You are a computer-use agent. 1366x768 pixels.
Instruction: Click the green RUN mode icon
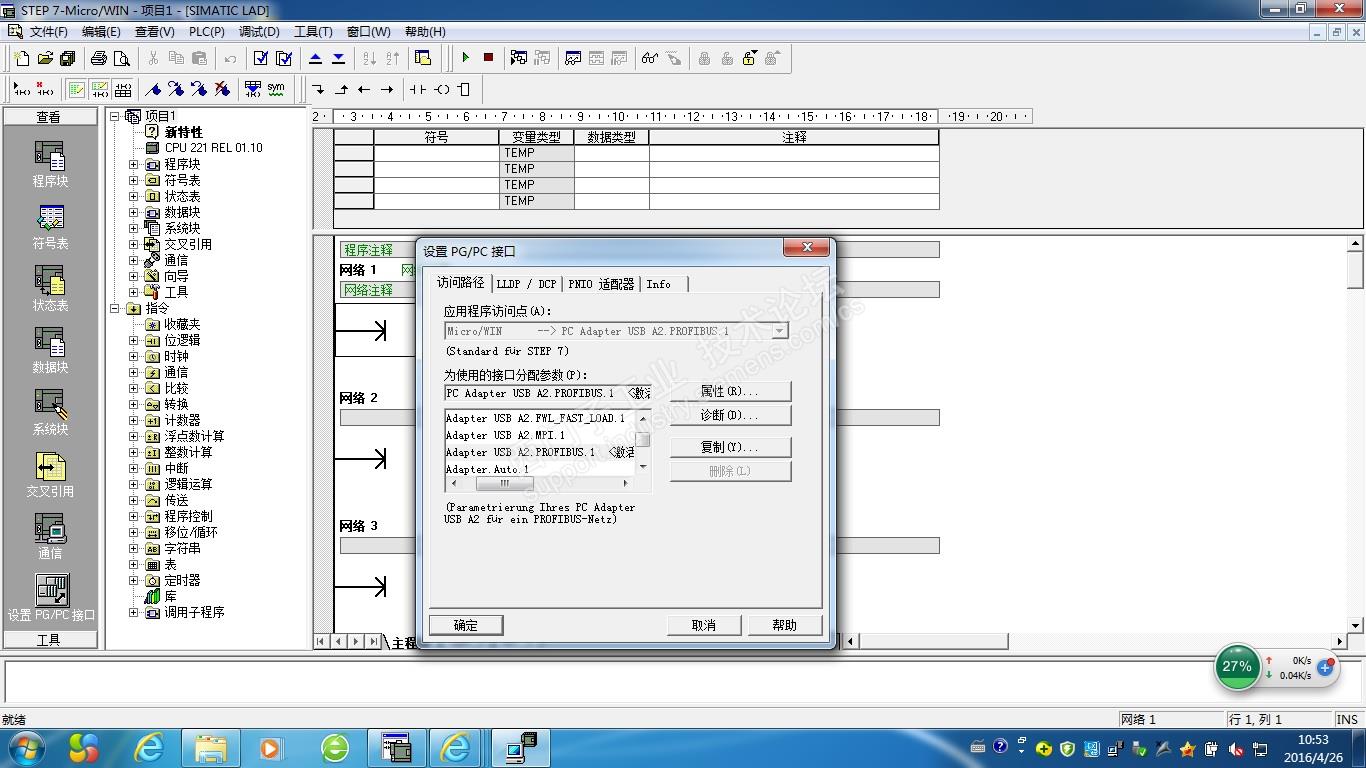[465, 58]
